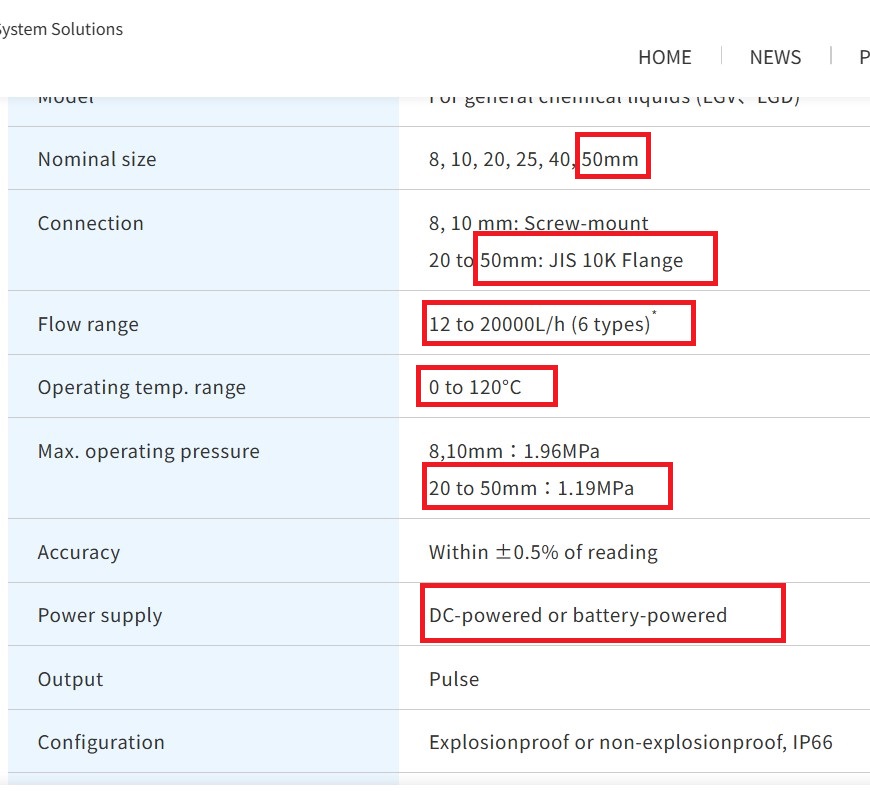Select the Nominal size row label
Screen dimensions: 870x792
[97, 159]
